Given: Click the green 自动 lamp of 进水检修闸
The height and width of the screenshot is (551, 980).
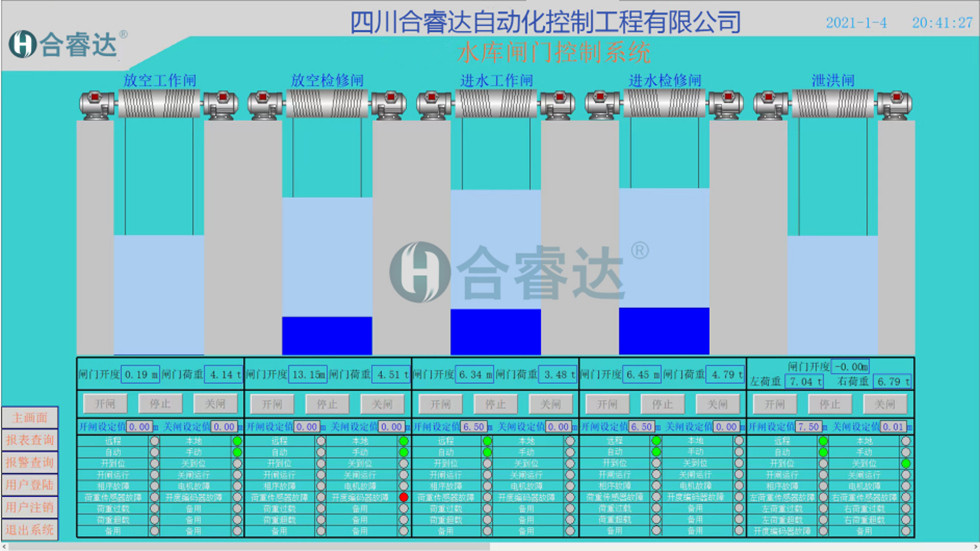Looking at the screenshot, I should 656,452.
